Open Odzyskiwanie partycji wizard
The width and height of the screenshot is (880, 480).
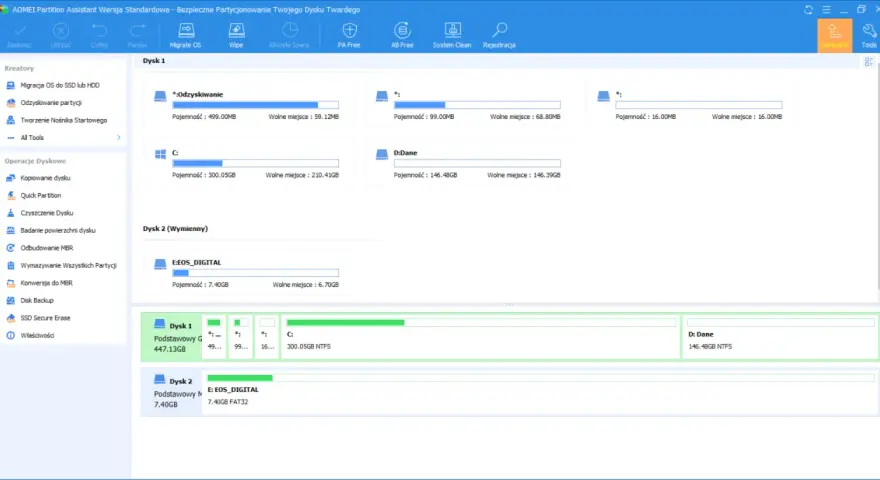[x=51, y=103]
